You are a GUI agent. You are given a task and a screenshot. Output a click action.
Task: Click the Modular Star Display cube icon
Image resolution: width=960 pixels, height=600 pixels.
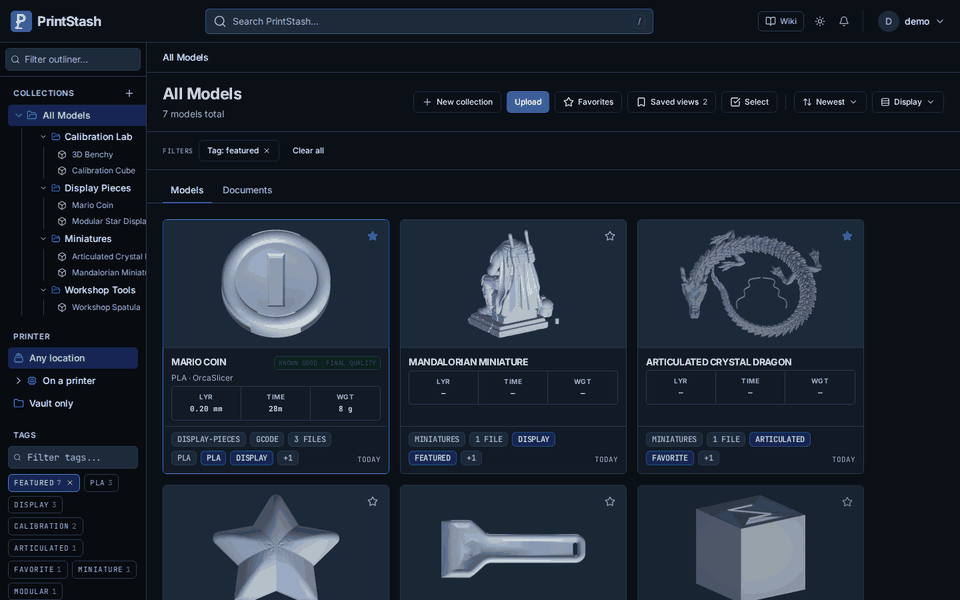pos(62,222)
